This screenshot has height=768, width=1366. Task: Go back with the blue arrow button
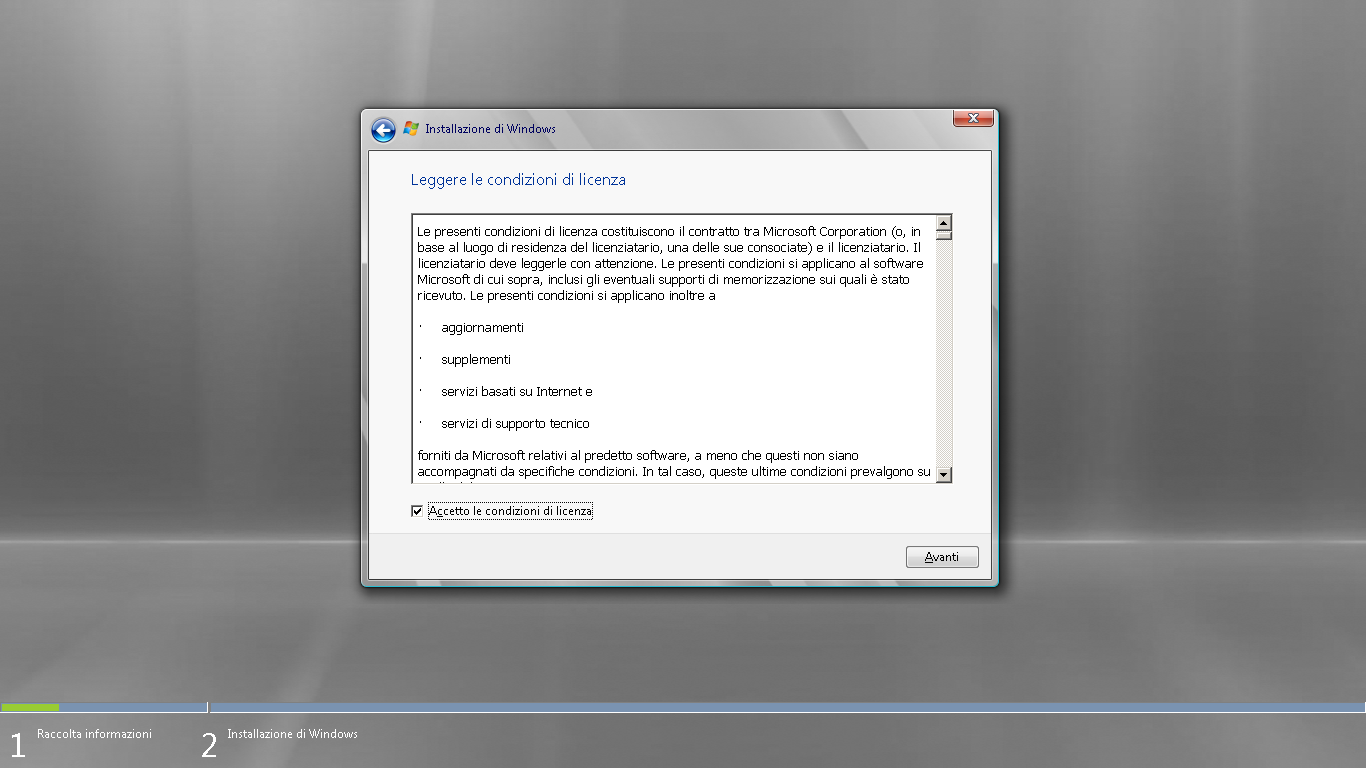(383, 130)
